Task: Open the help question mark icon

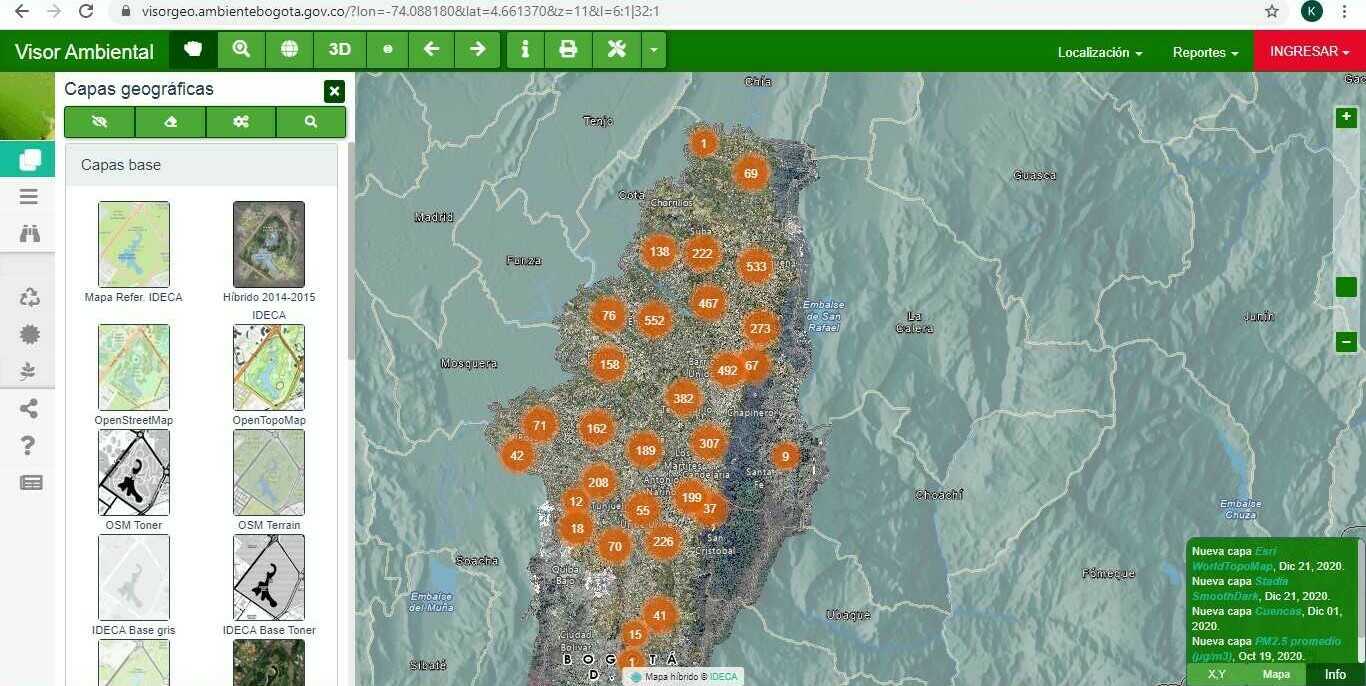Action: pos(30,445)
